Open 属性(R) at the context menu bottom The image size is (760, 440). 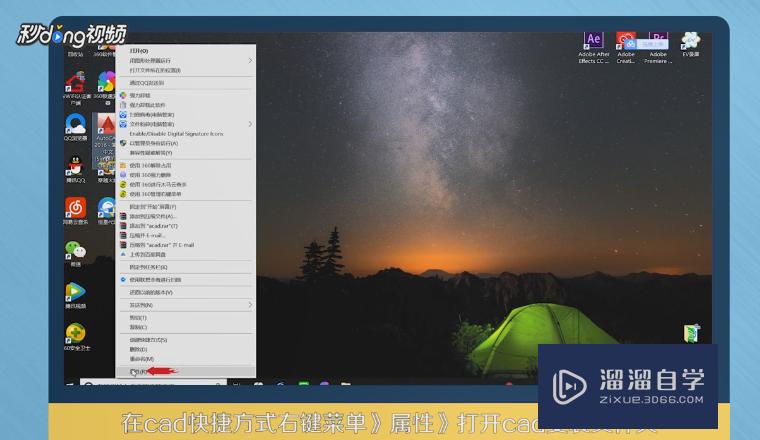click(x=186, y=372)
